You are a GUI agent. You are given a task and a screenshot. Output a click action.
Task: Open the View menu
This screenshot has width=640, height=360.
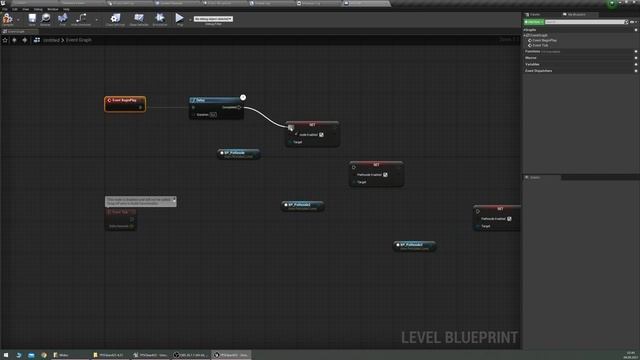[26, 9]
